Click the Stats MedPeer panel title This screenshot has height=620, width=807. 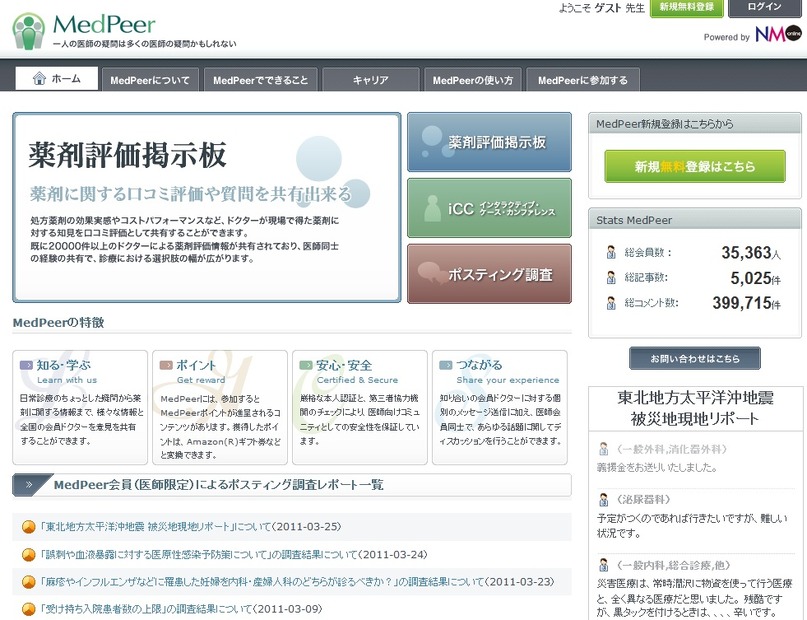(x=634, y=220)
